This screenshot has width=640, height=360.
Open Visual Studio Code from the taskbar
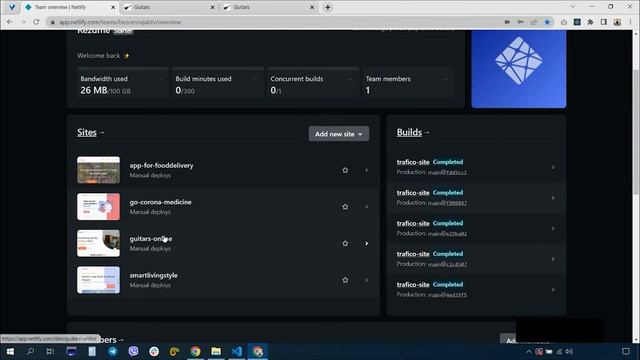237,351
